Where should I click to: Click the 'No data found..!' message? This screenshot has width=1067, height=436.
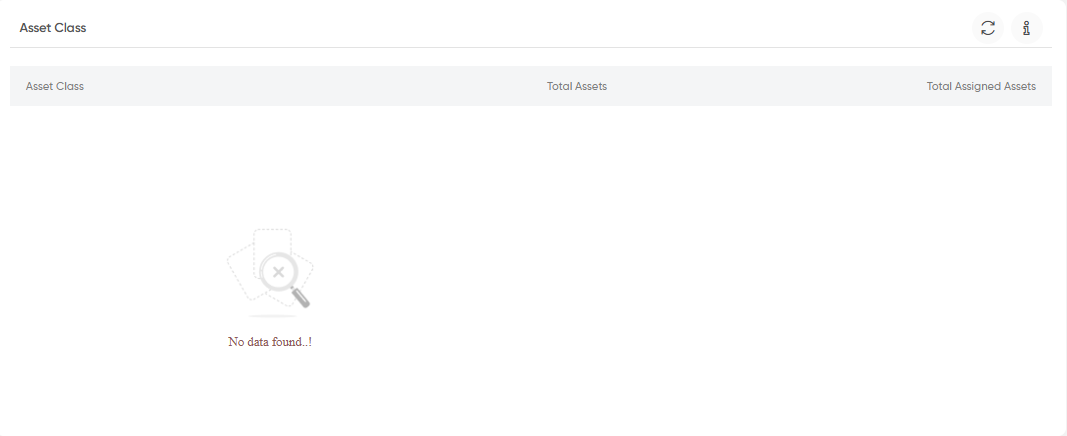270,342
